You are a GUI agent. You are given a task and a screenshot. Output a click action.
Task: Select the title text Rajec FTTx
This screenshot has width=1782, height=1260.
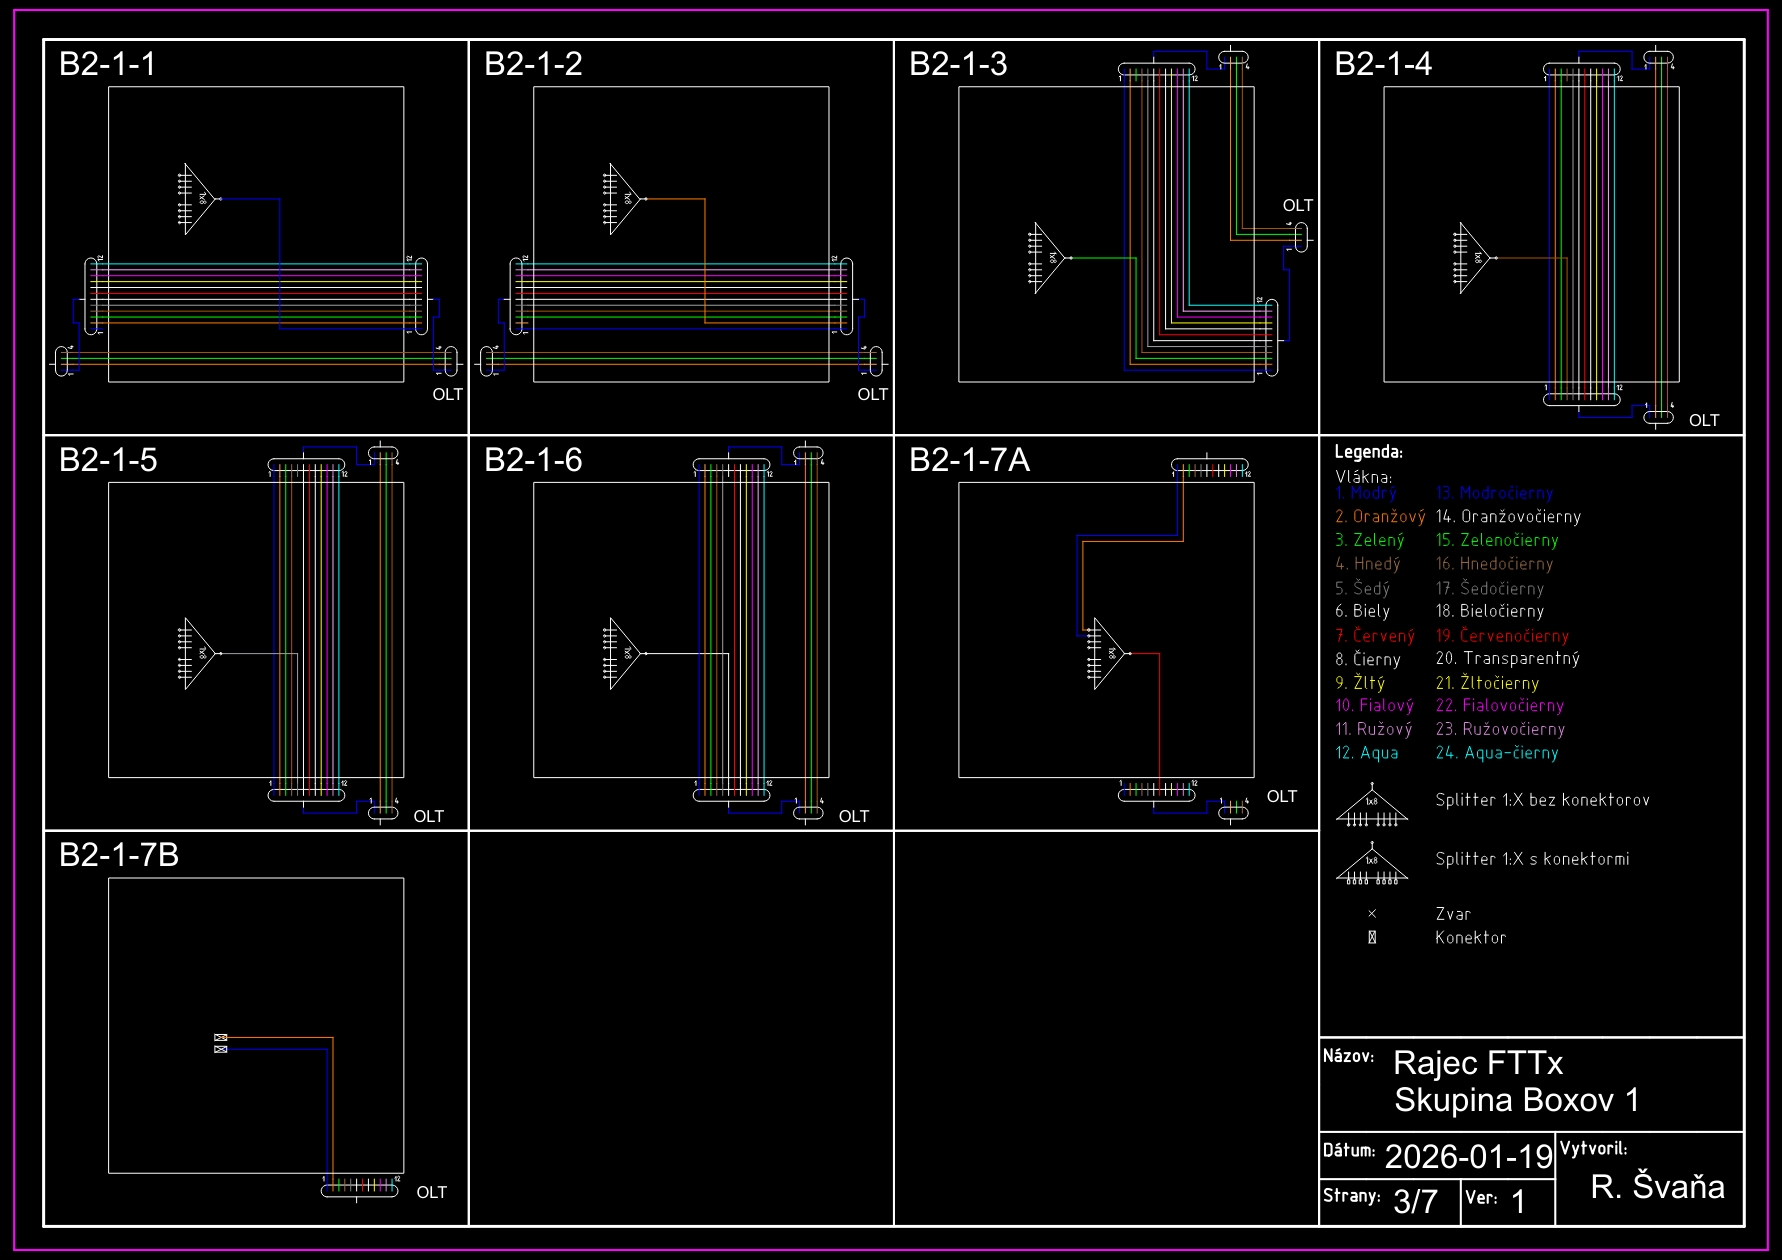pyautogui.click(x=1477, y=1063)
